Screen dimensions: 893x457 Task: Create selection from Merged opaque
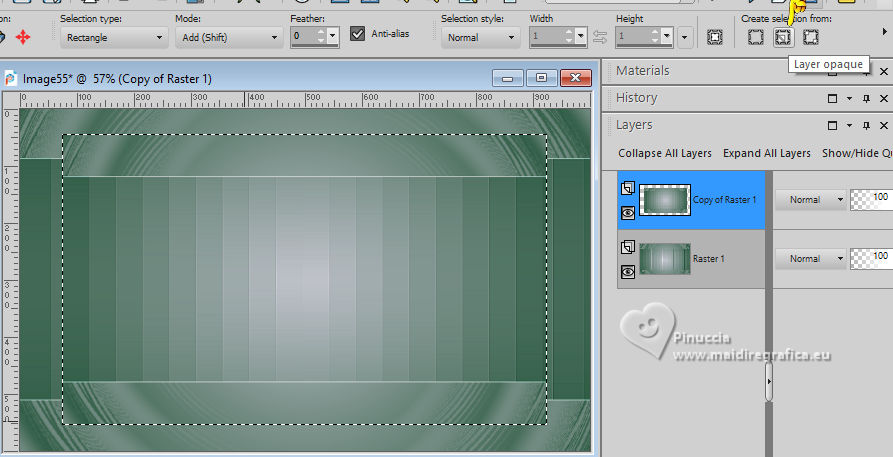pyautogui.click(x=811, y=38)
